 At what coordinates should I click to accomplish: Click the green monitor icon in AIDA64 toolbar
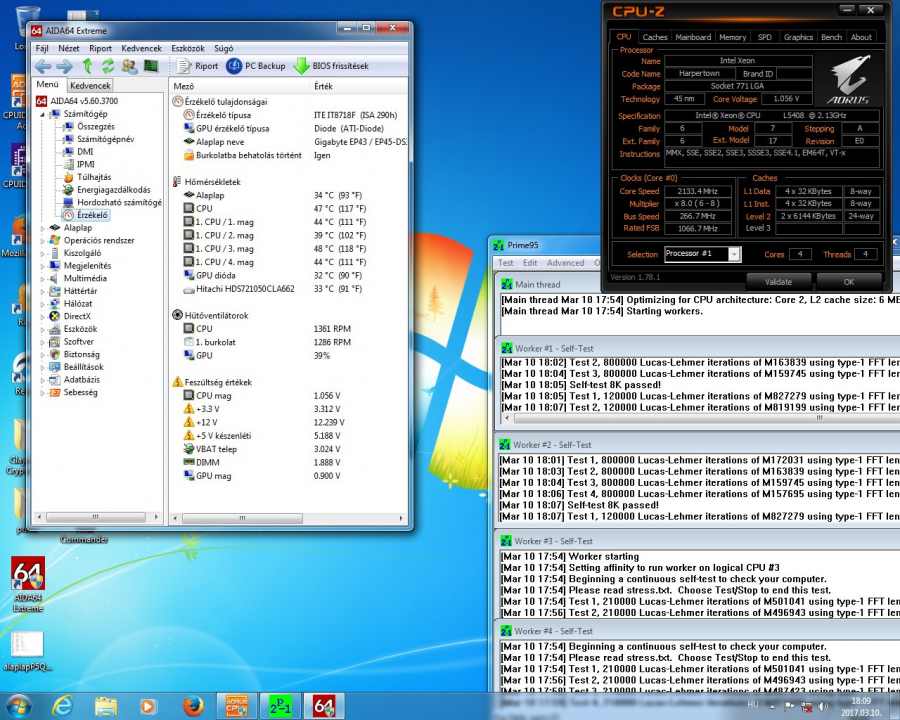[151, 66]
